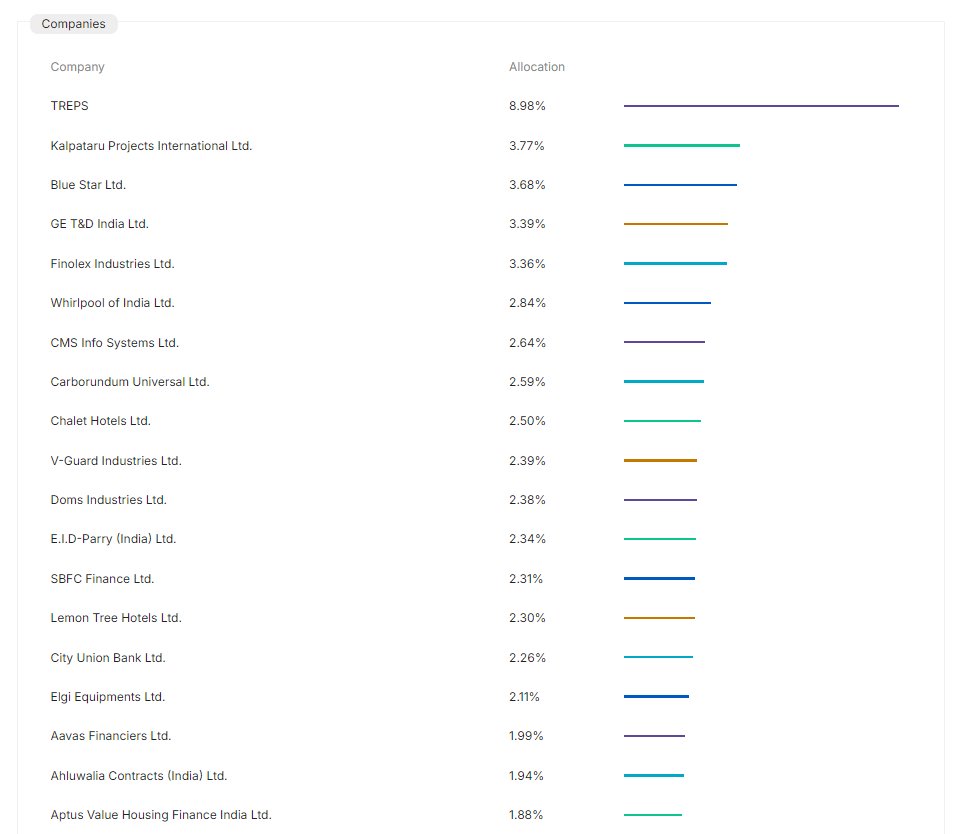Select Carborundum Universal Ltd.

click(130, 381)
